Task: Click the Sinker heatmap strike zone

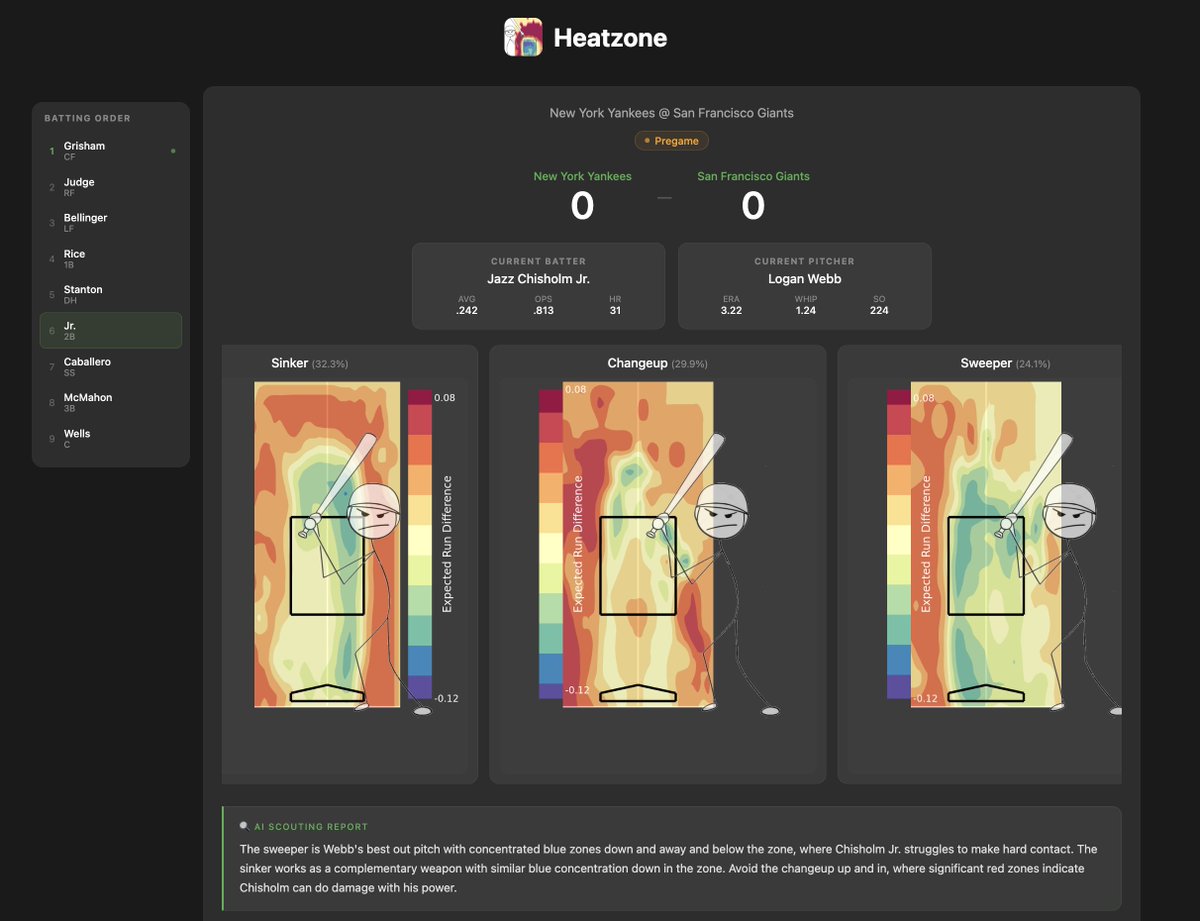Action: click(x=327, y=565)
